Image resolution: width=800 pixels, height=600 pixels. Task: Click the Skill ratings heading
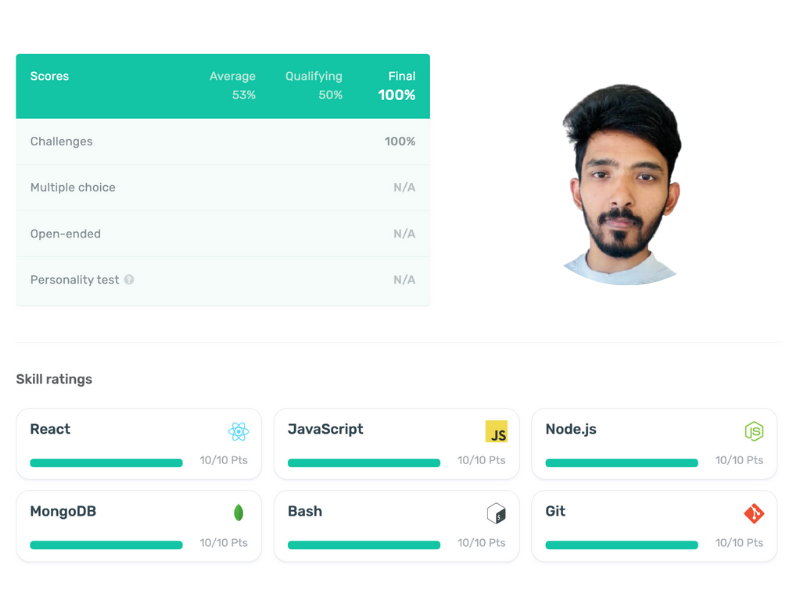pos(54,379)
